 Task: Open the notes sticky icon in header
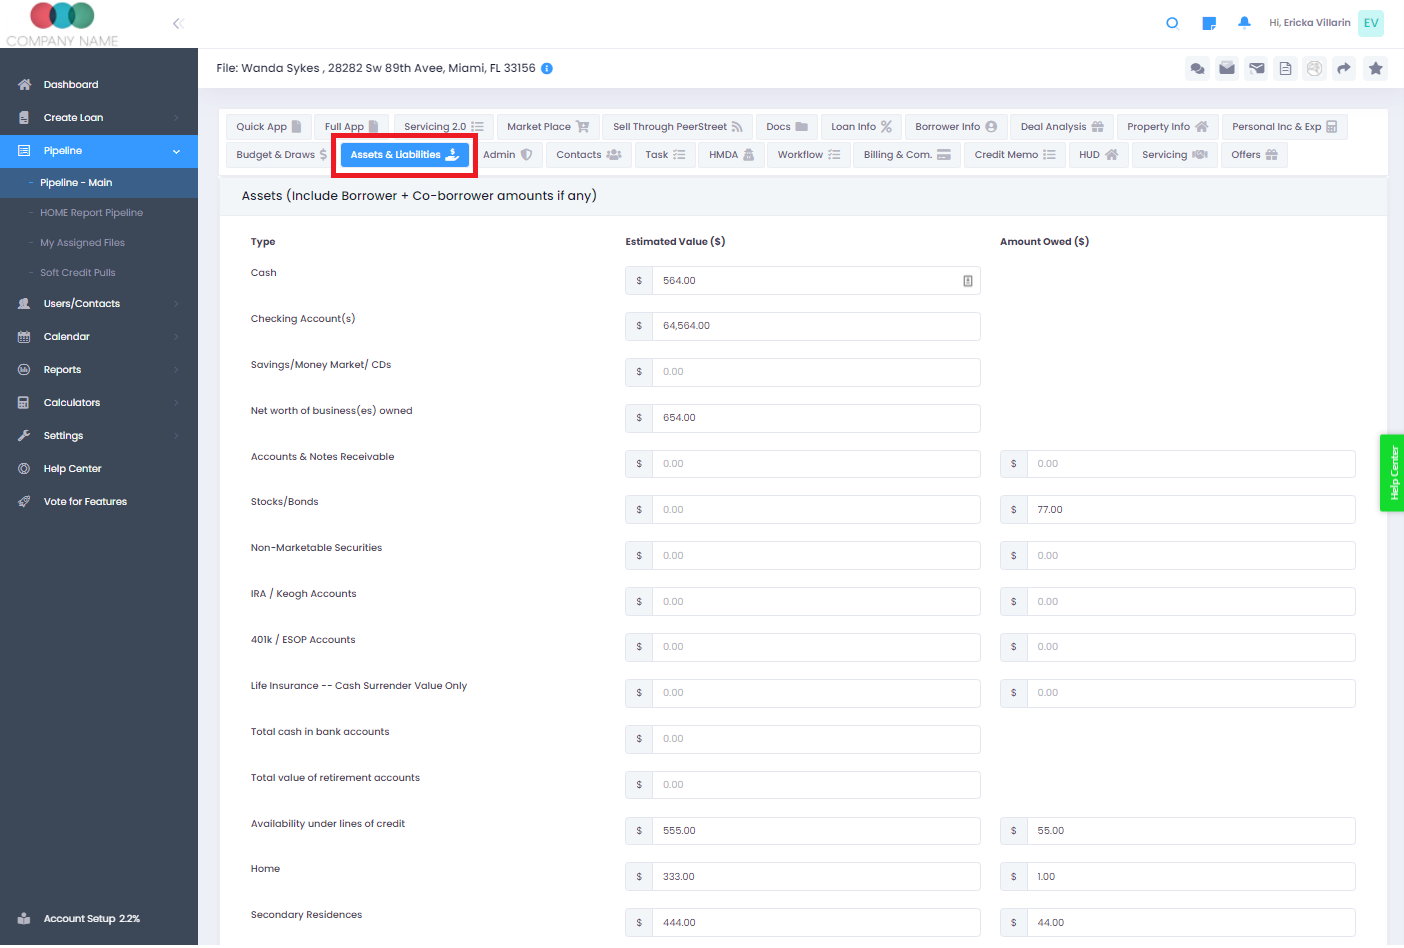pyautogui.click(x=1209, y=22)
